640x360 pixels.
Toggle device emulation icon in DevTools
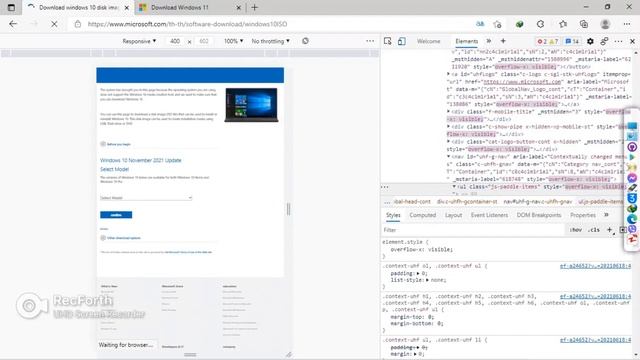402,41
